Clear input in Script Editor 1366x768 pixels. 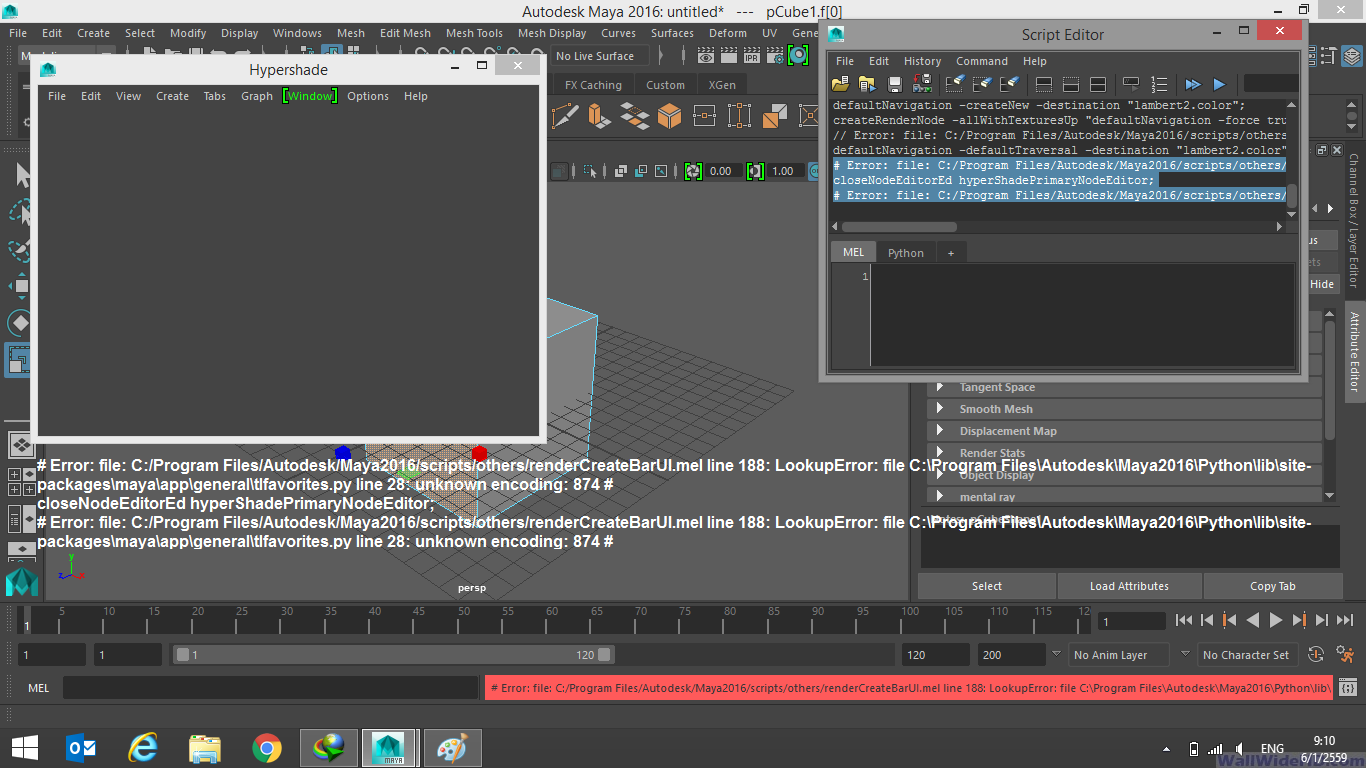pos(982,84)
